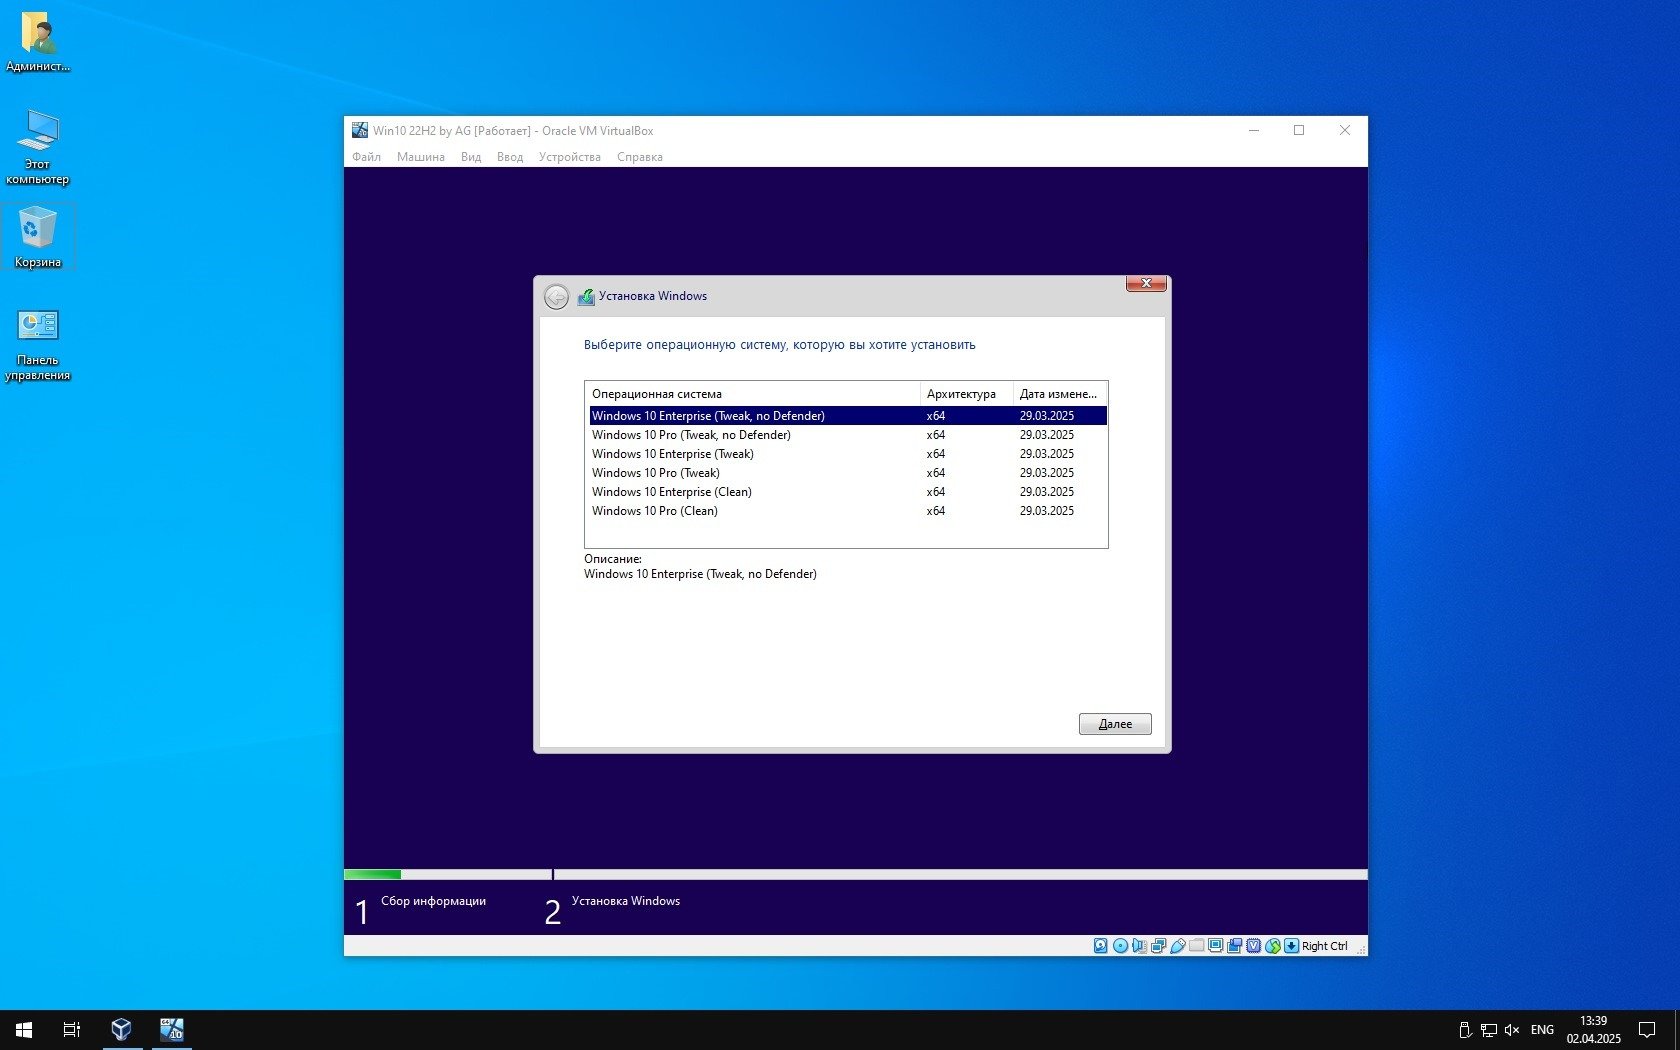Click the shared folders status icon
1680x1050 pixels.
[1197, 946]
